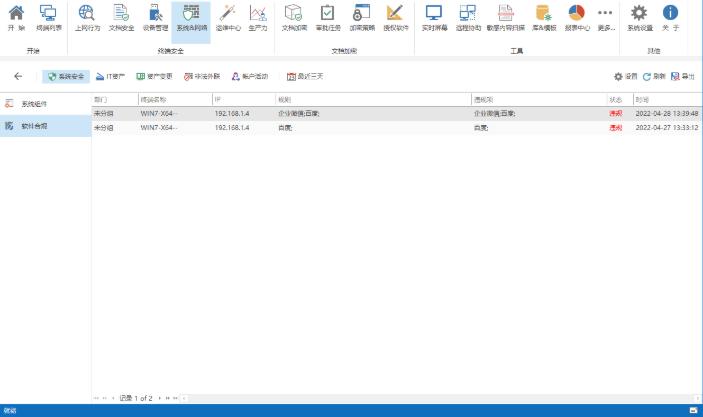Click the back arrow button
703x417 pixels.
[18, 76]
